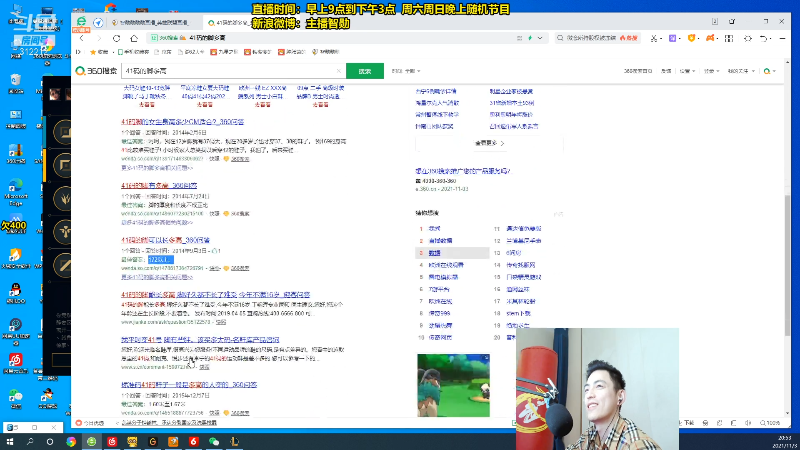This screenshot has width=800, height=450.
Task: Open the purple extension icon in toolbar
Action: tap(672, 38)
